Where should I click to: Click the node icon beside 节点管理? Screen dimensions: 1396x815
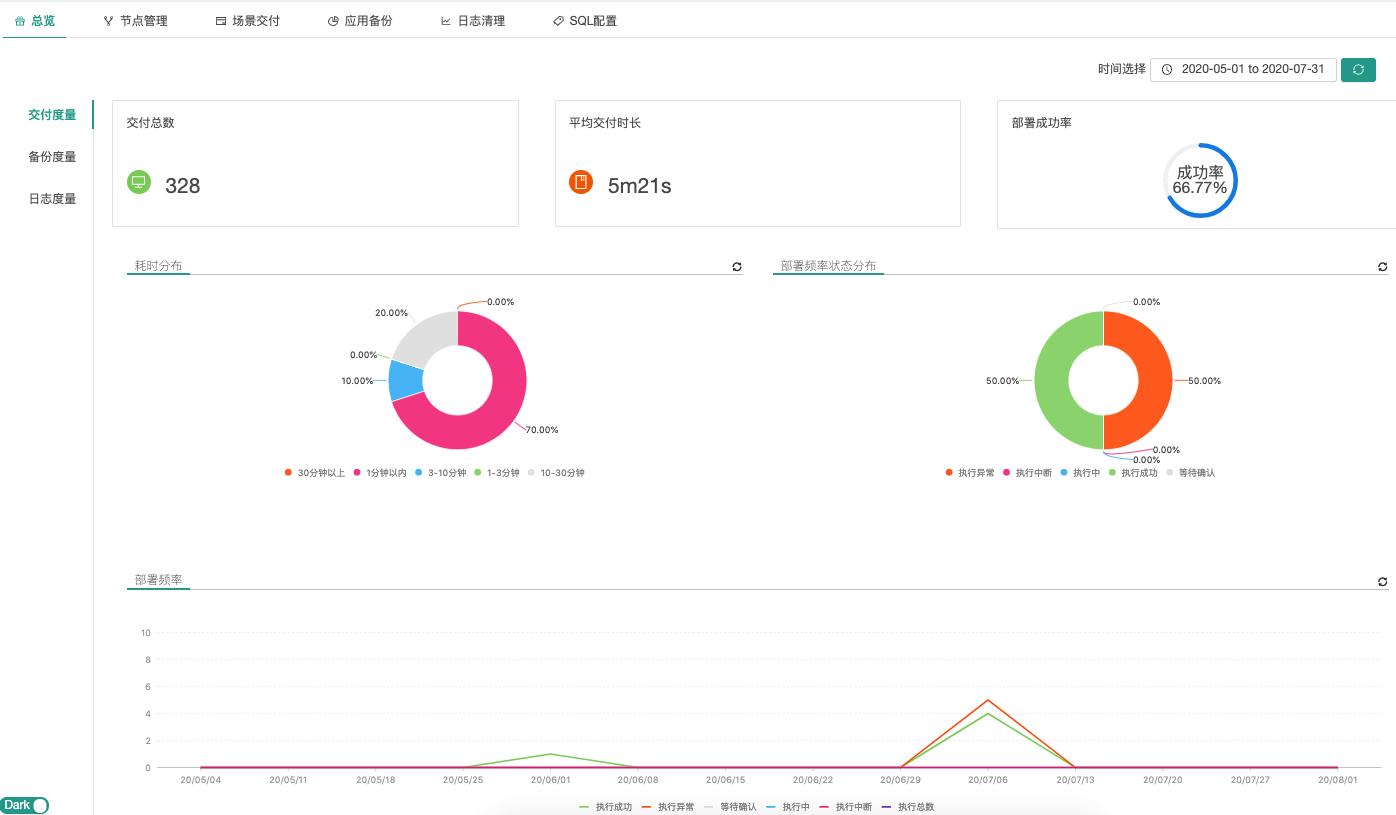(107, 19)
